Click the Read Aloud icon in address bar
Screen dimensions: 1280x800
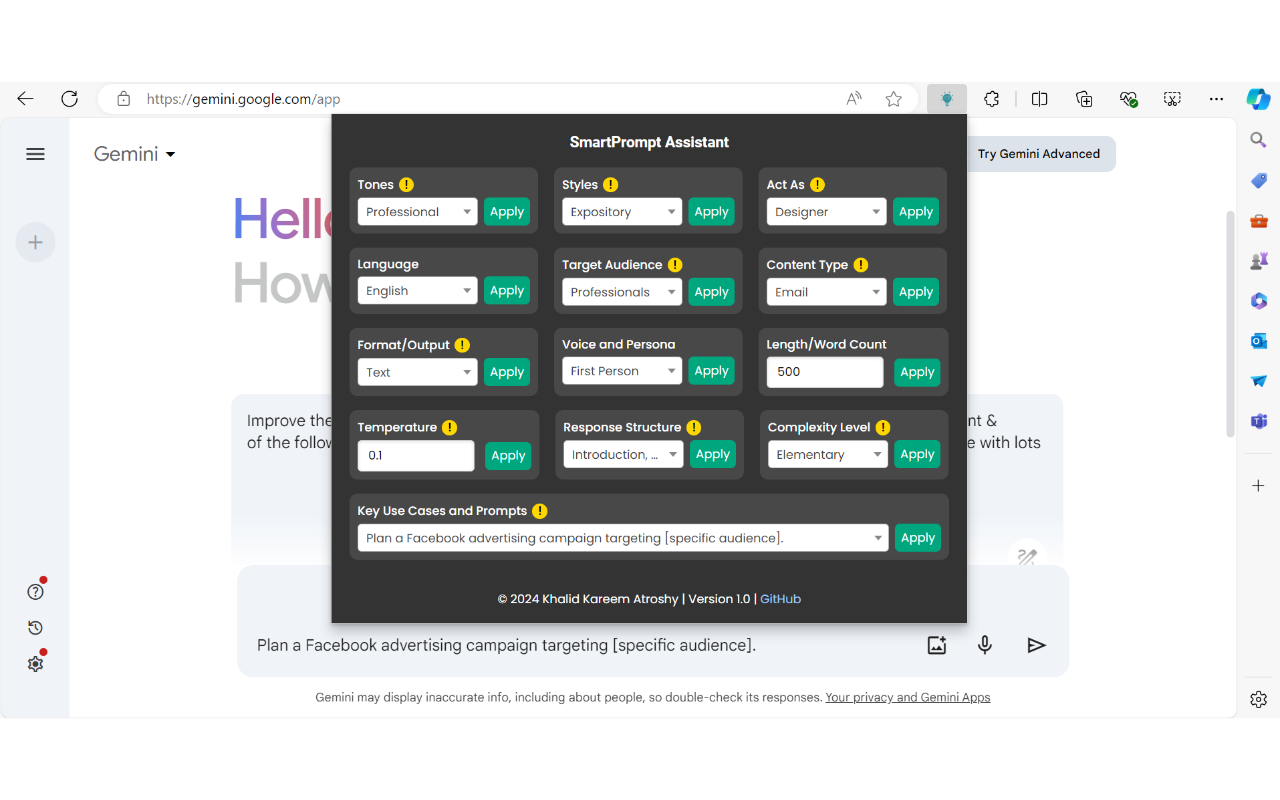(x=854, y=99)
